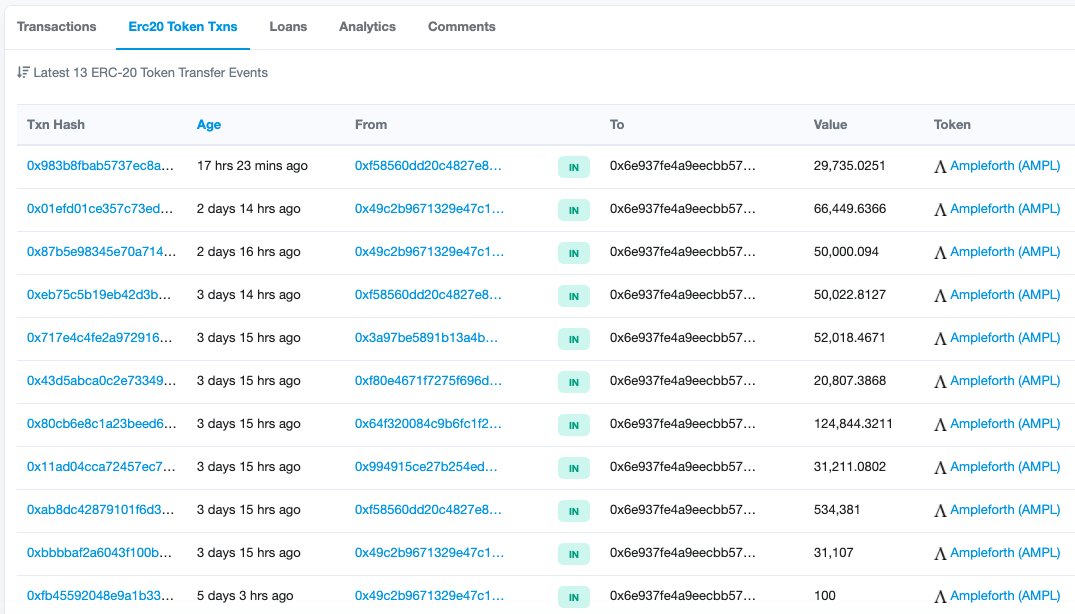Open sender address in 50,022.8127 row
This screenshot has height=614, width=1075.
click(x=428, y=295)
